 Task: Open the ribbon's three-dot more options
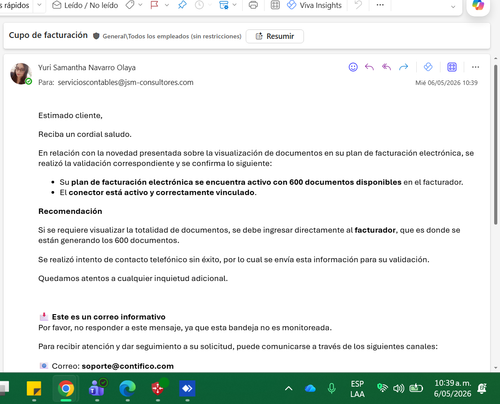(x=380, y=5)
